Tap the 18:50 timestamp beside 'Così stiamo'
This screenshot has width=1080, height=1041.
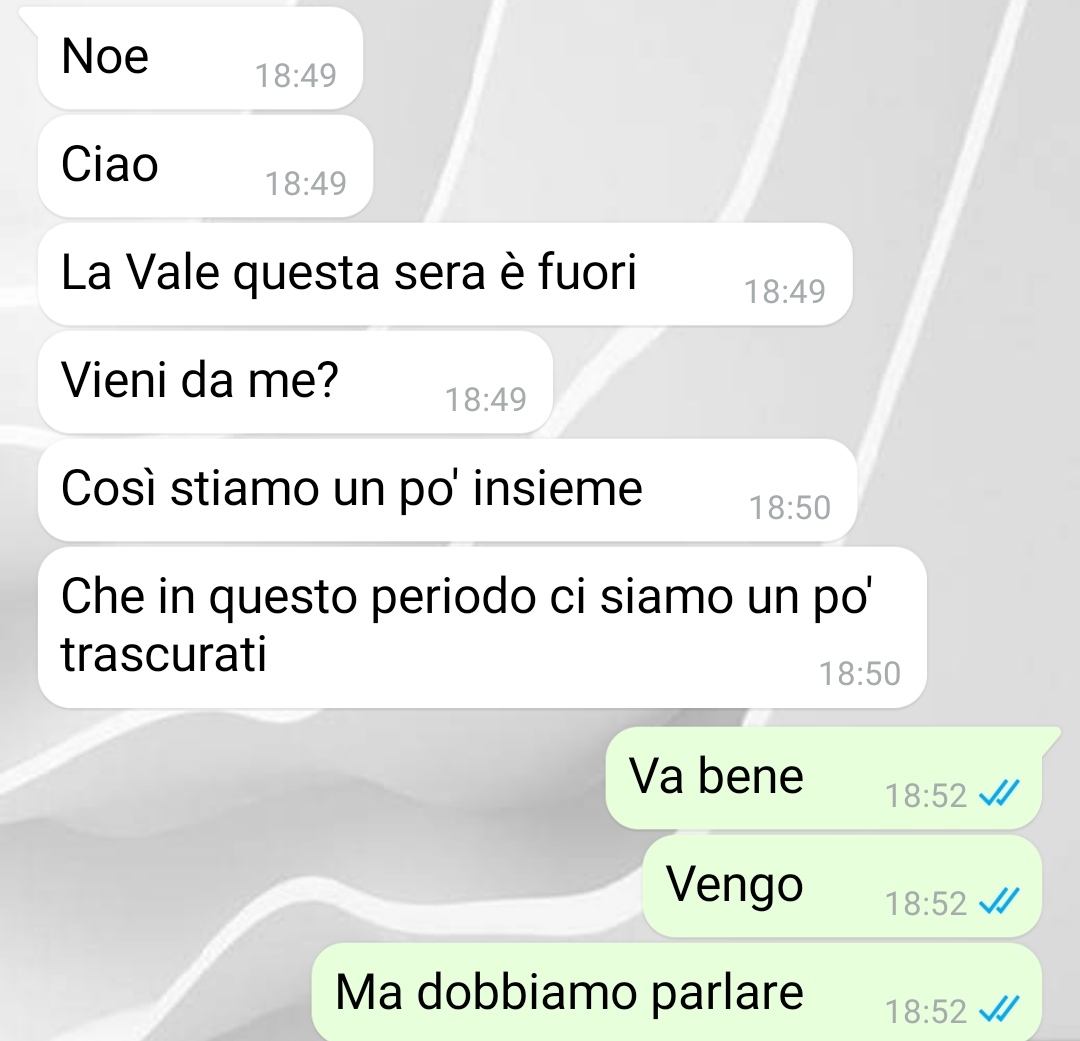790,508
